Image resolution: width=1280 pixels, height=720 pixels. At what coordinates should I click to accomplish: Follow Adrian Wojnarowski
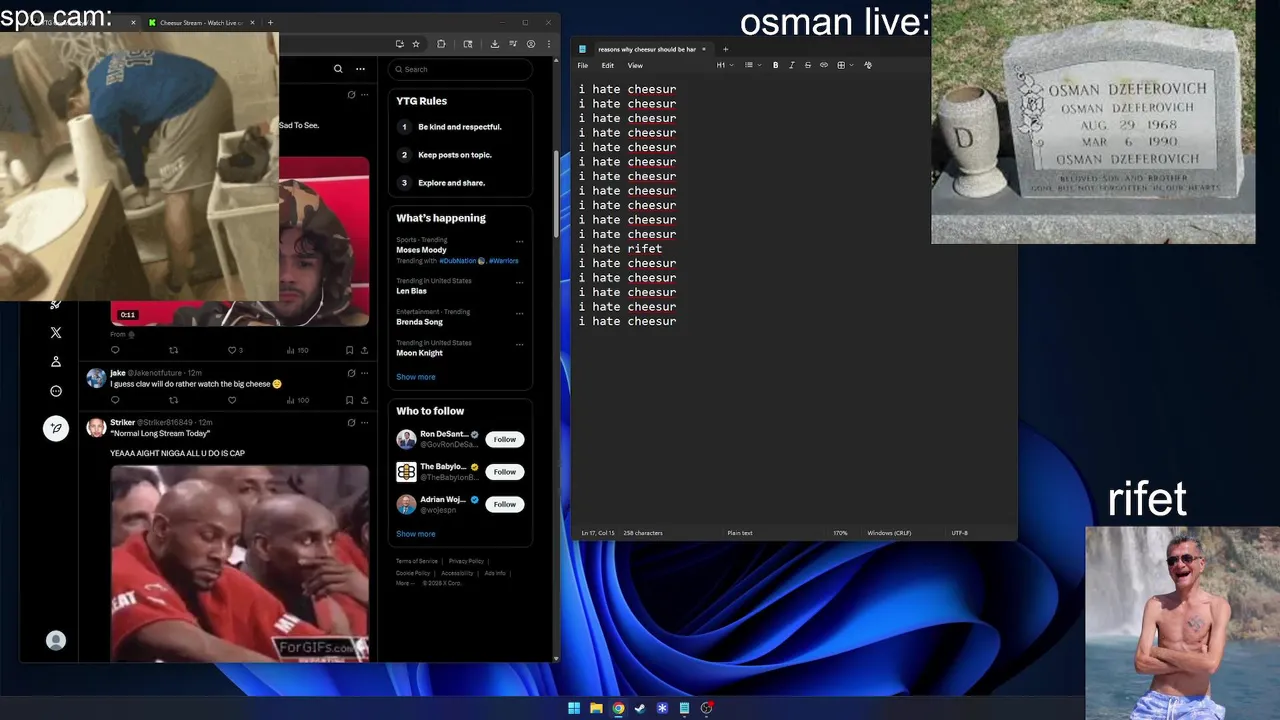coord(504,504)
